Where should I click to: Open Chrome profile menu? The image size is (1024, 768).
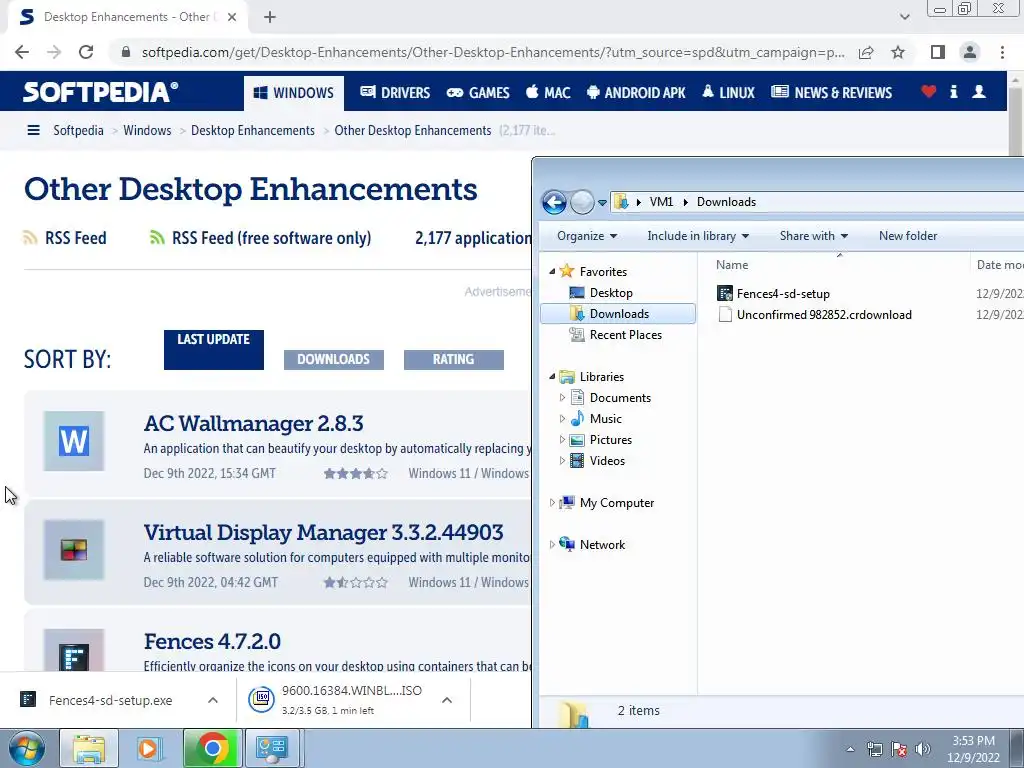970,52
